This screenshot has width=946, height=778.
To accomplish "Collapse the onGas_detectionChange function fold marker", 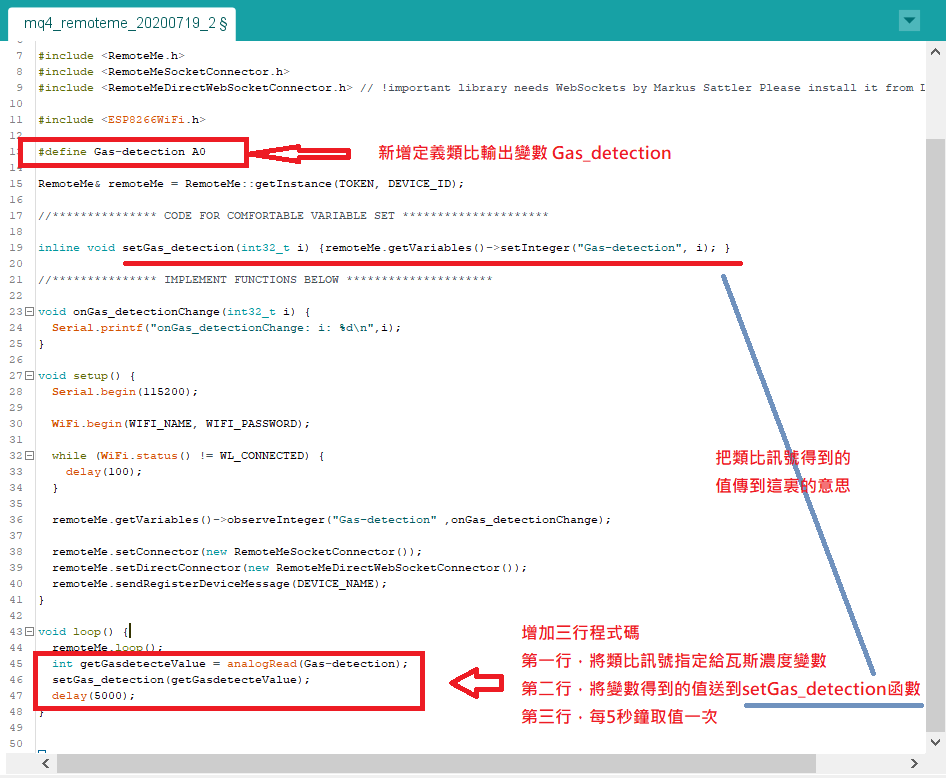I will click(x=28, y=312).
